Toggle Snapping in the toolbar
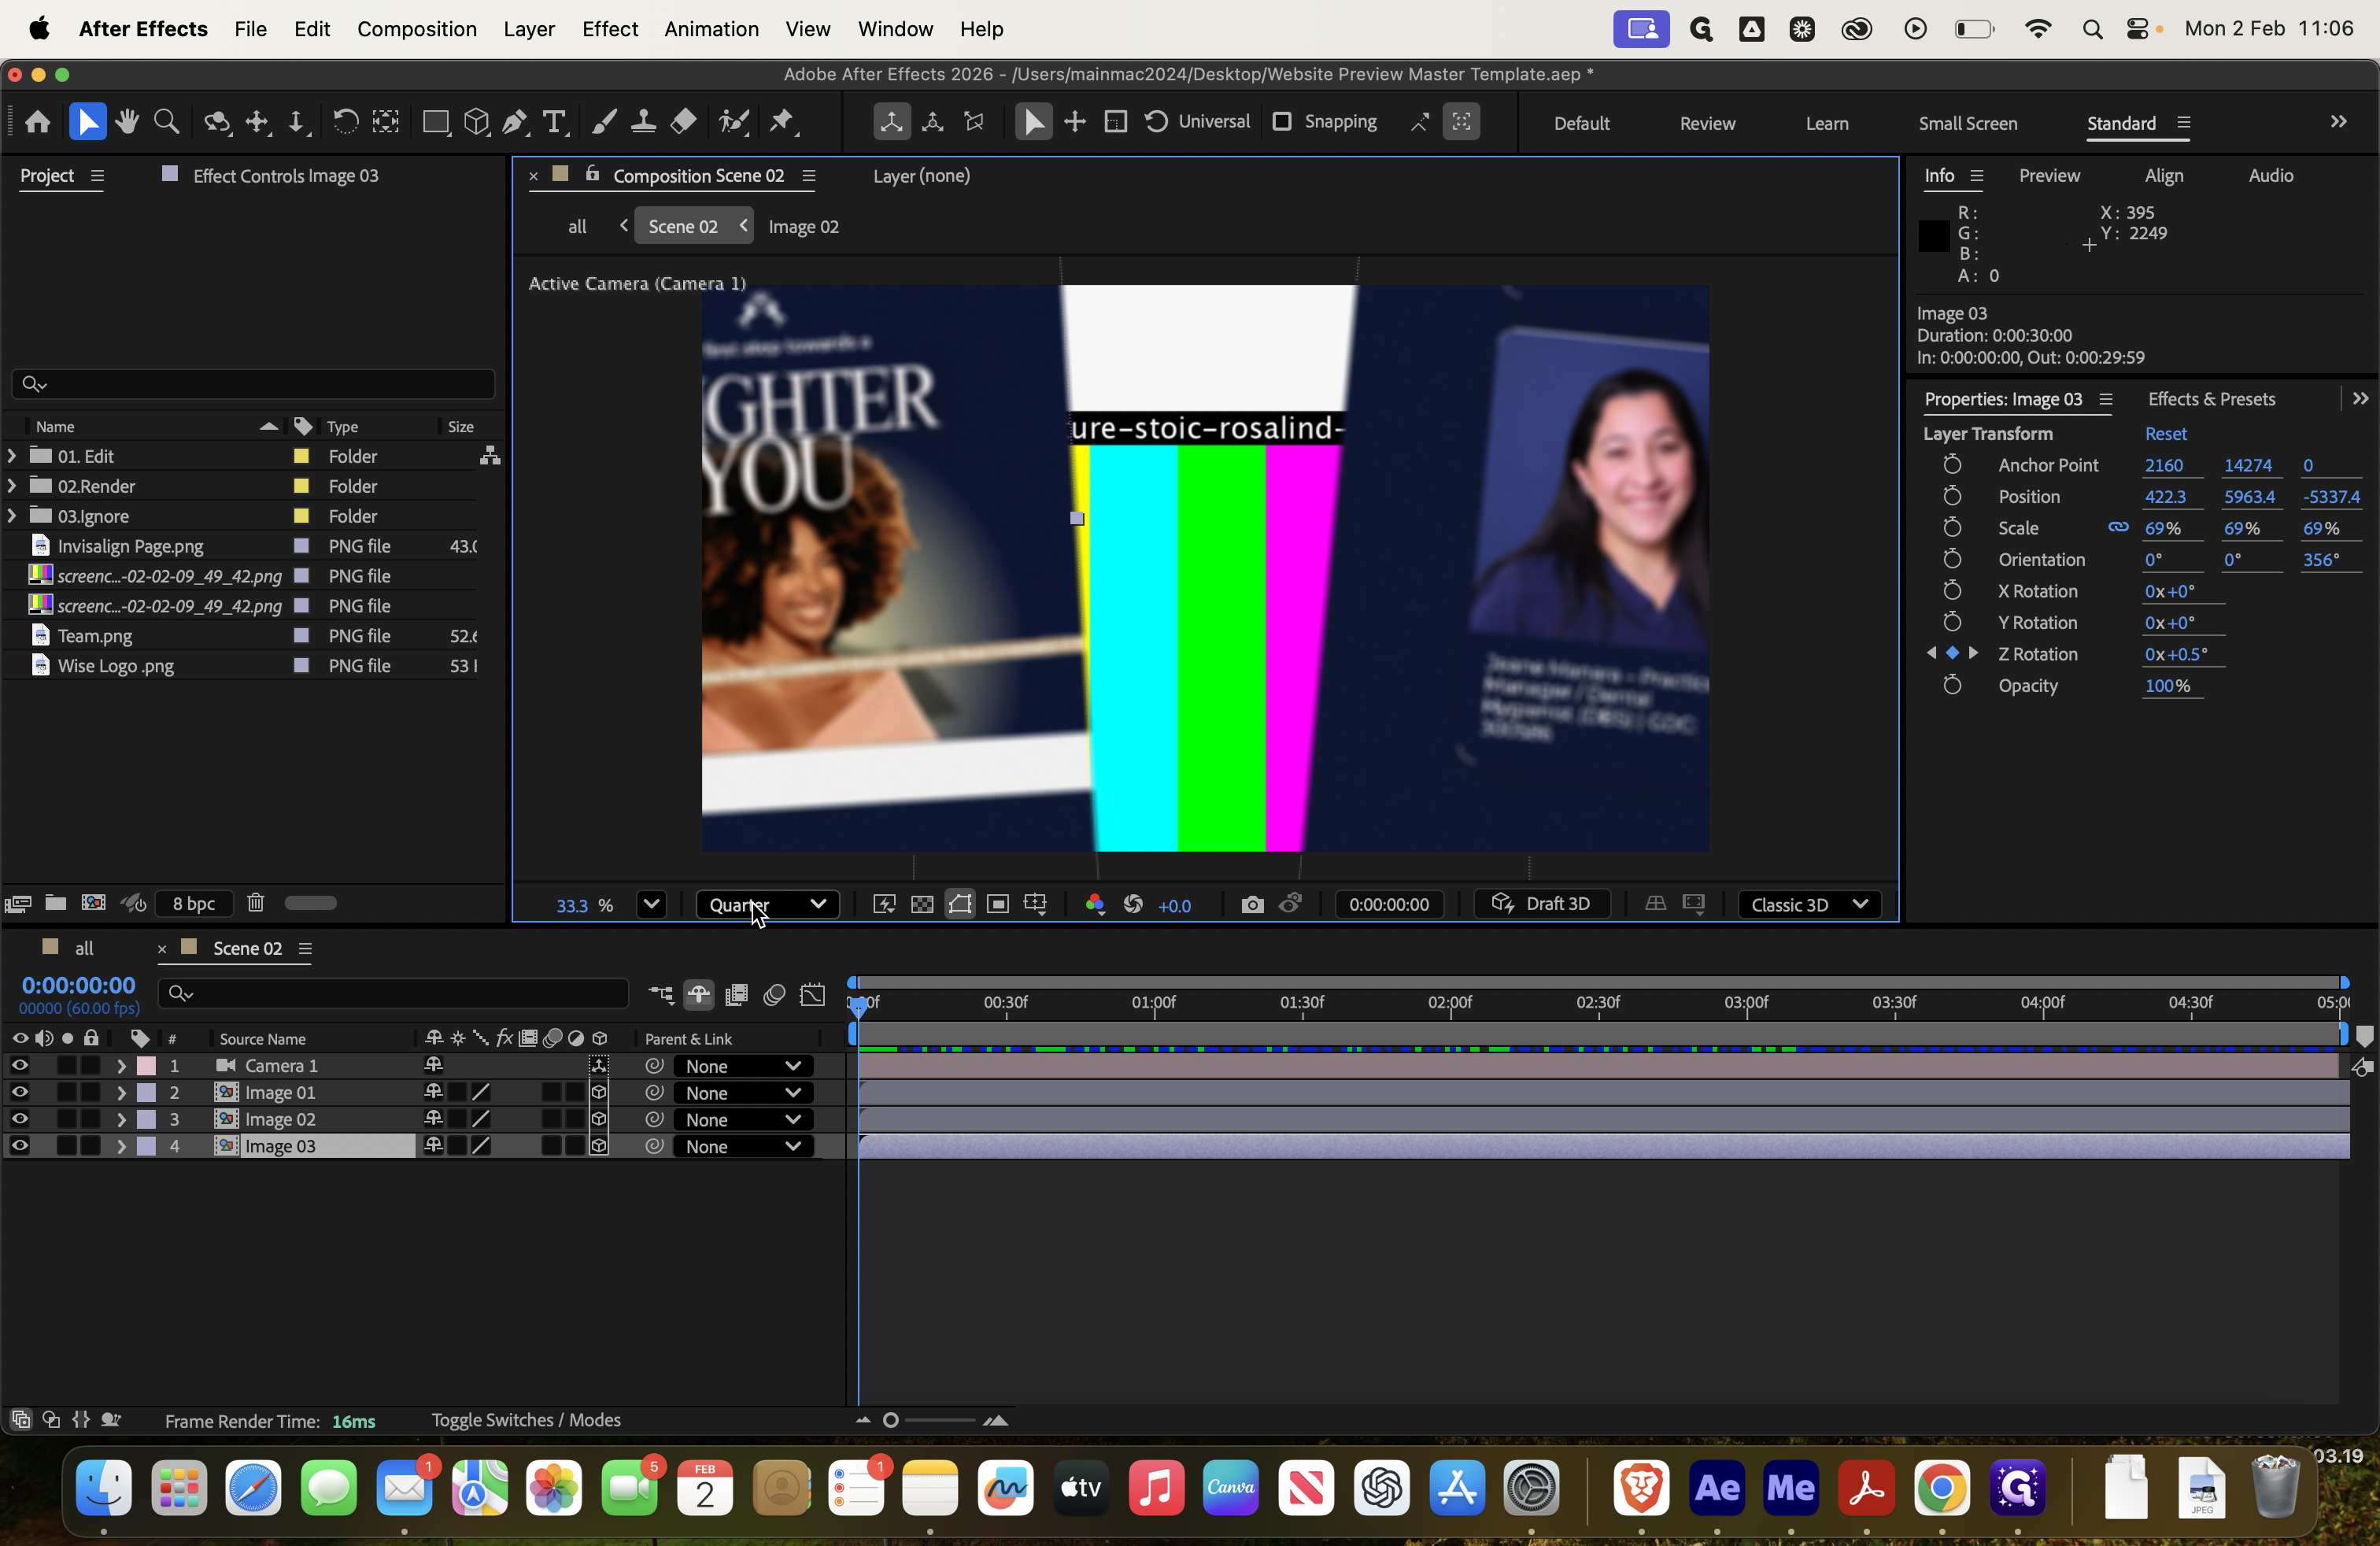 1283,121
